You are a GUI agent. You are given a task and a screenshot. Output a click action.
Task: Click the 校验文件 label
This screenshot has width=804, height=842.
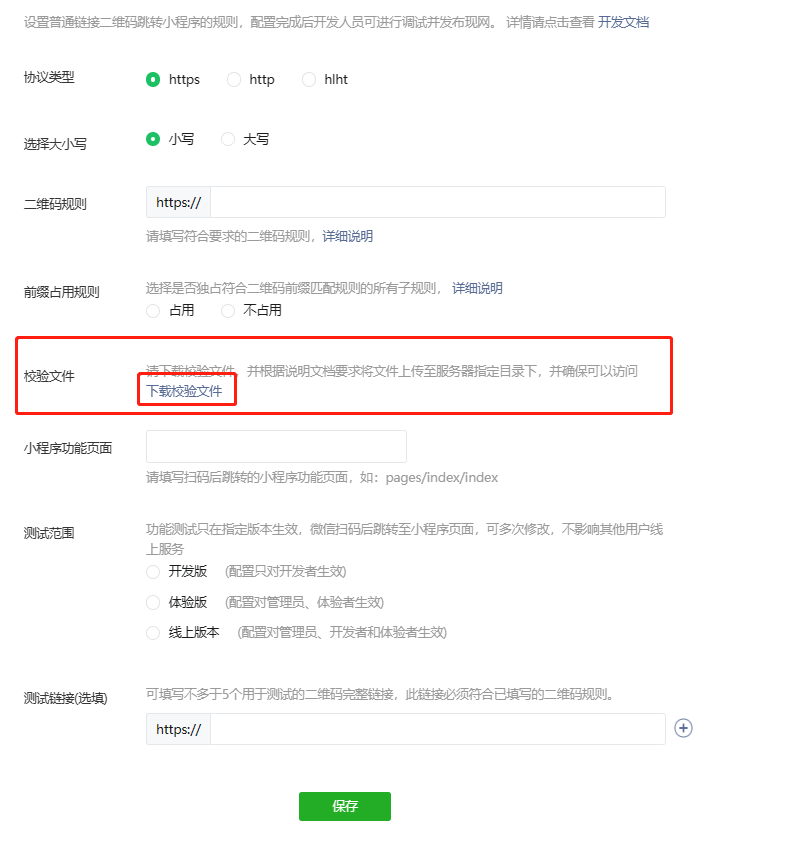49,376
